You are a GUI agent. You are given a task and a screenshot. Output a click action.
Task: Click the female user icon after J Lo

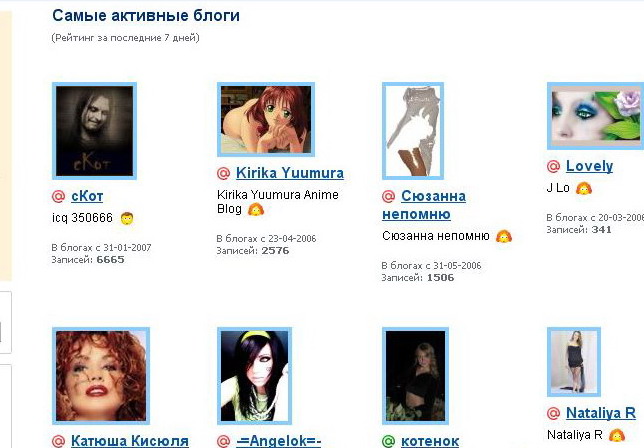(x=584, y=188)
